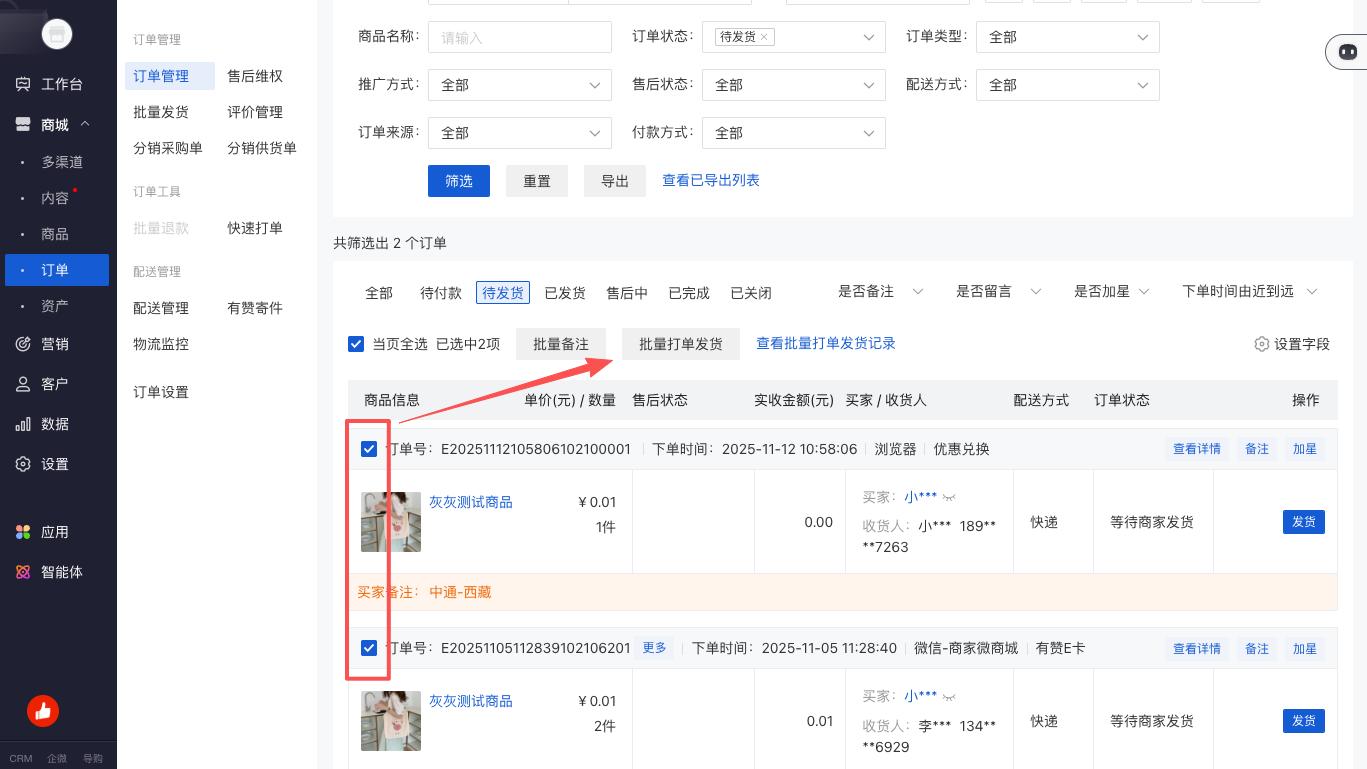Open the 智能体 agent icon
The height and width of the screenshot is (769, 1367).
(23, 572)
